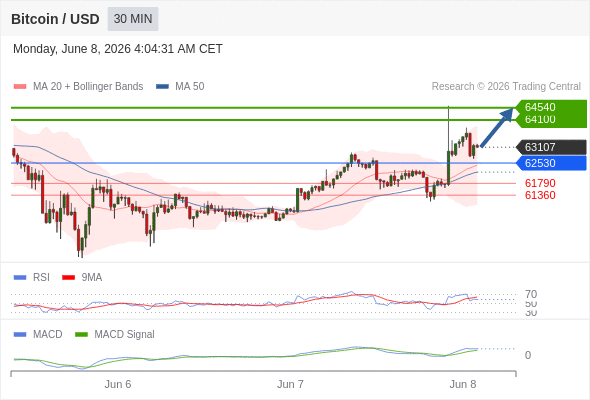The height and width of the screenshot is (400, 590).
Task: Click the 9MA red legend swatch
Action: point(68,278)
